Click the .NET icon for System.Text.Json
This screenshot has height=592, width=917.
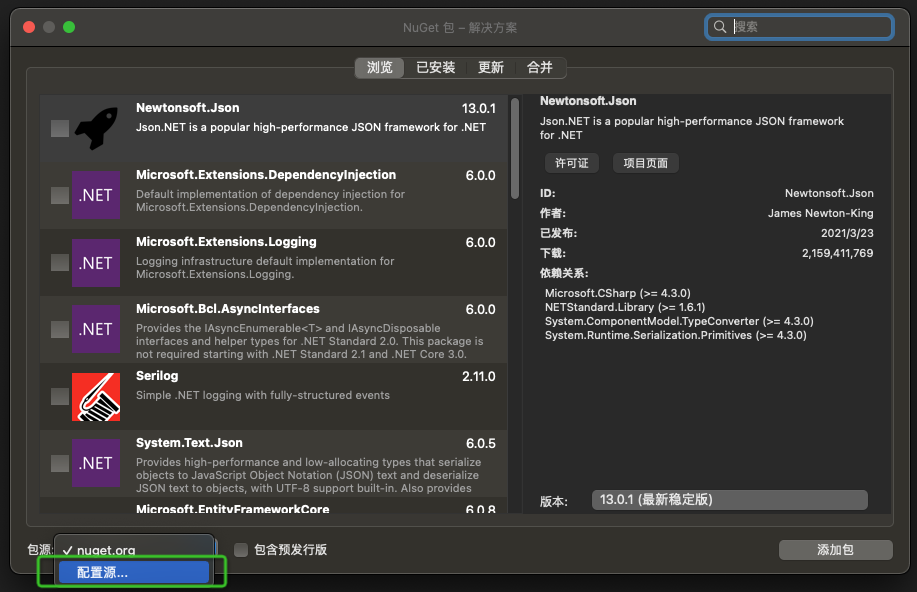pyautogui.click(x=96, y=463)
